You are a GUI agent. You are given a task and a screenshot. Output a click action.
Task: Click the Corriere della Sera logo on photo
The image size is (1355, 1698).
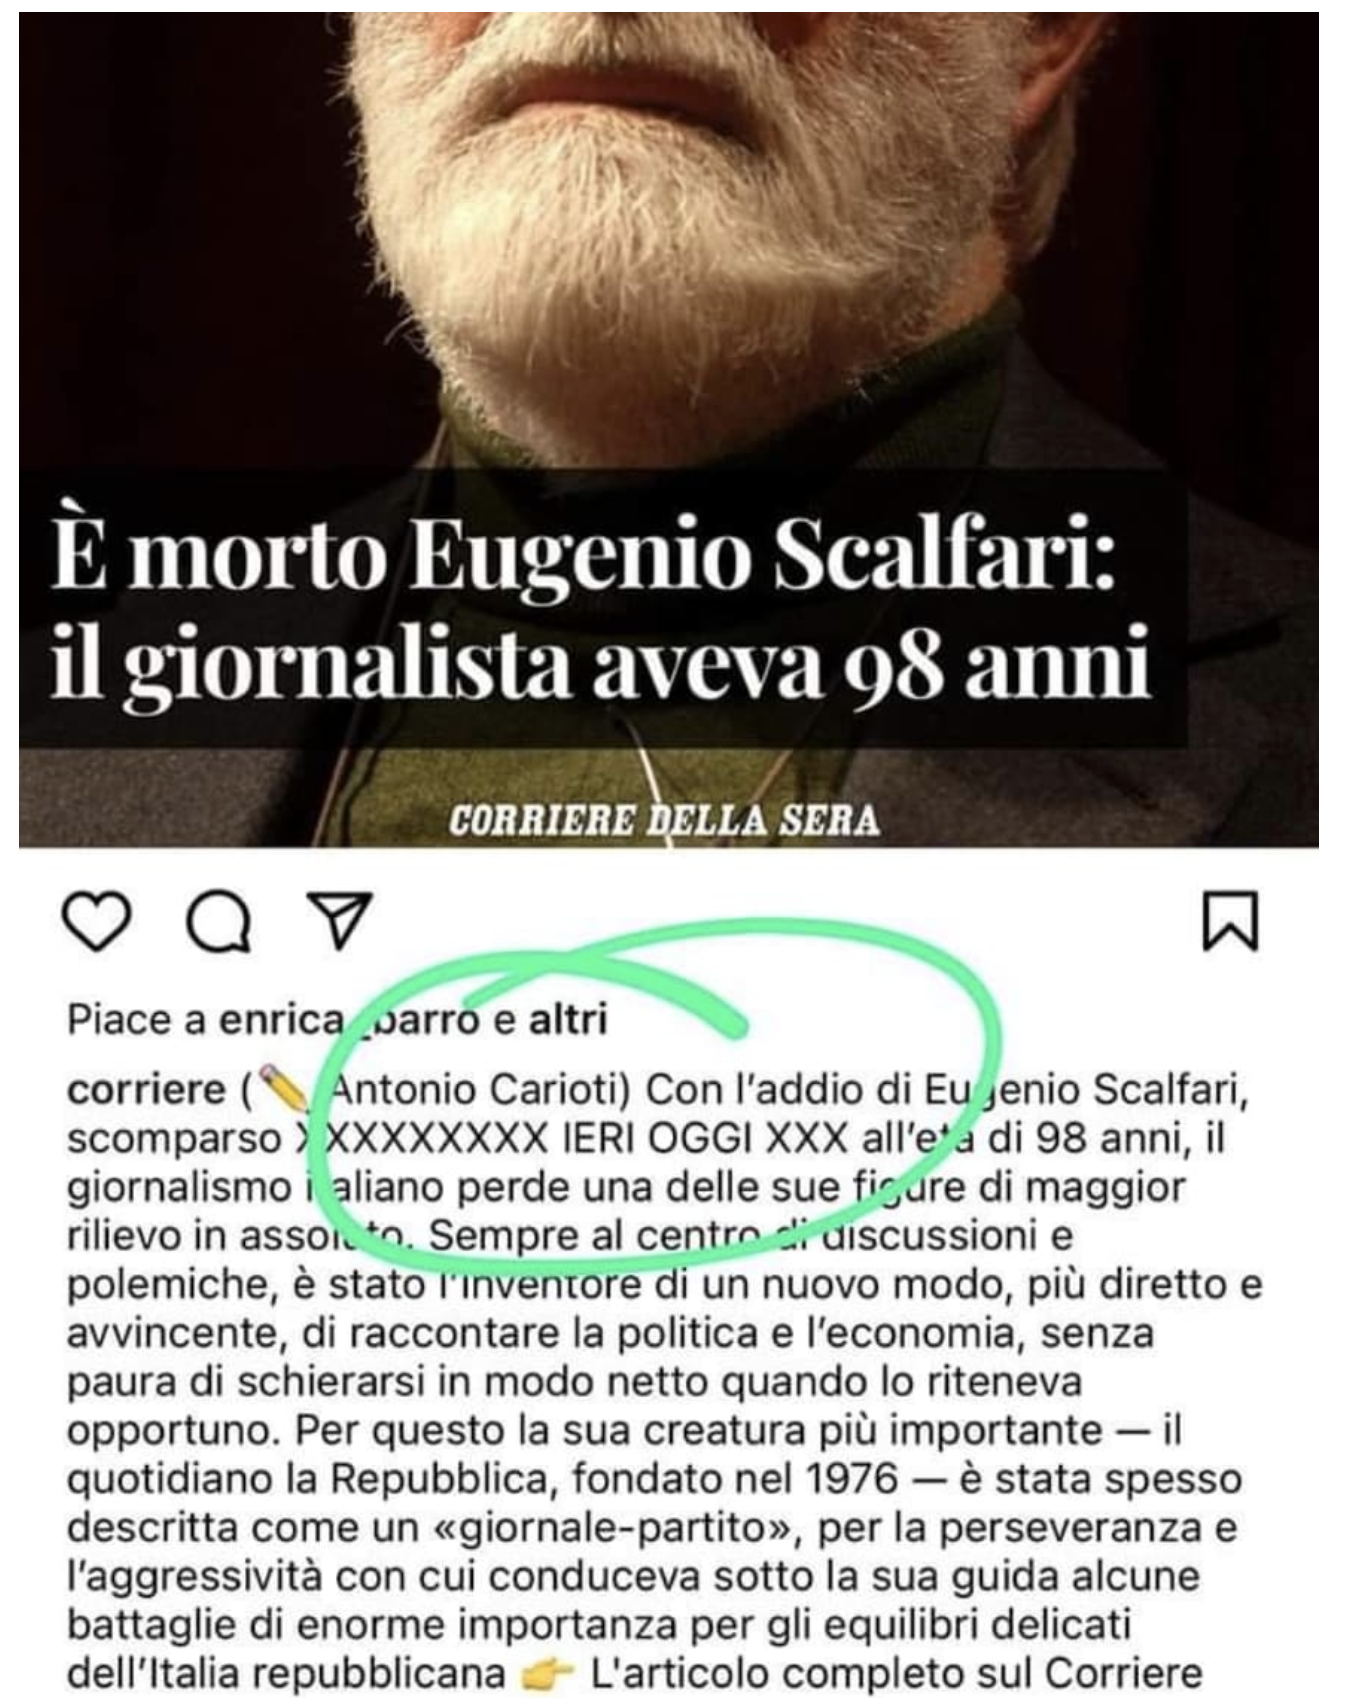[x=664, y=820]
